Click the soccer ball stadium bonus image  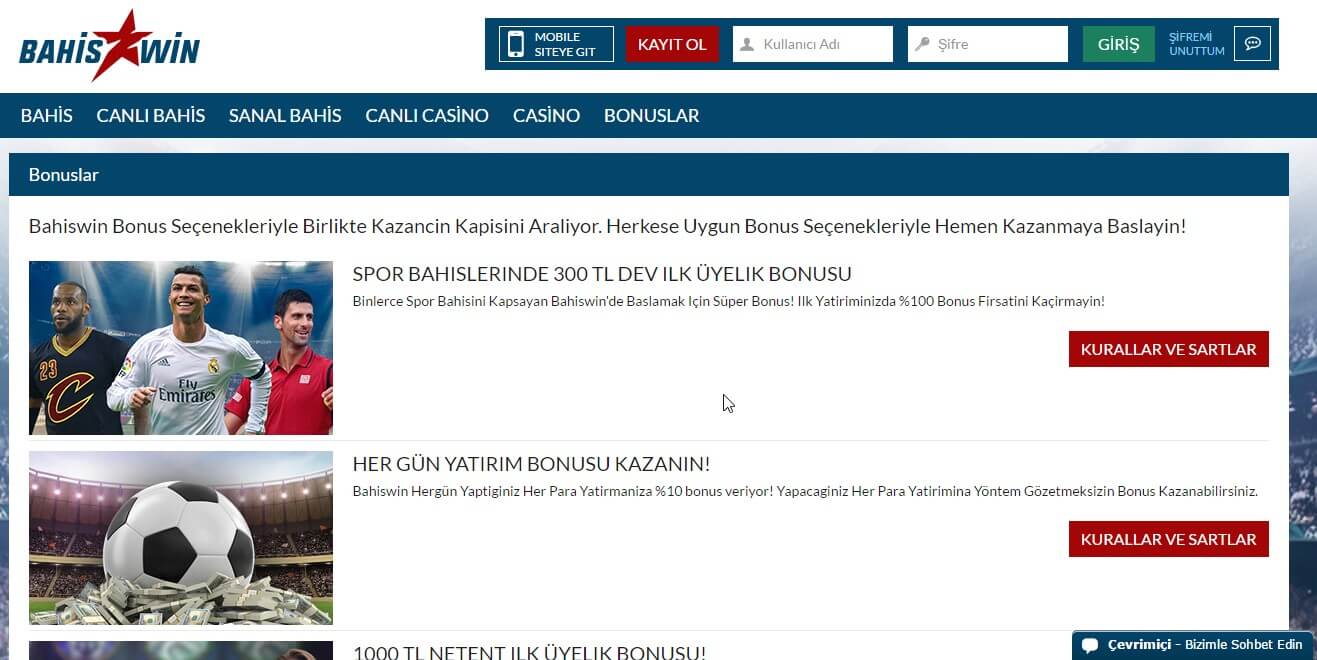tap(181, 537)
